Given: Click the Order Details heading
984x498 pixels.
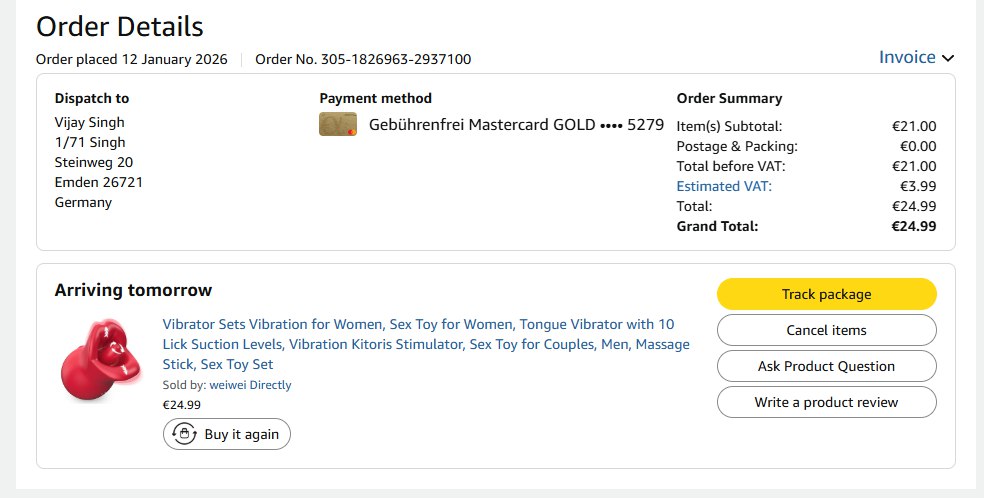Looking at the screenshot, I should tap(119, 26).
